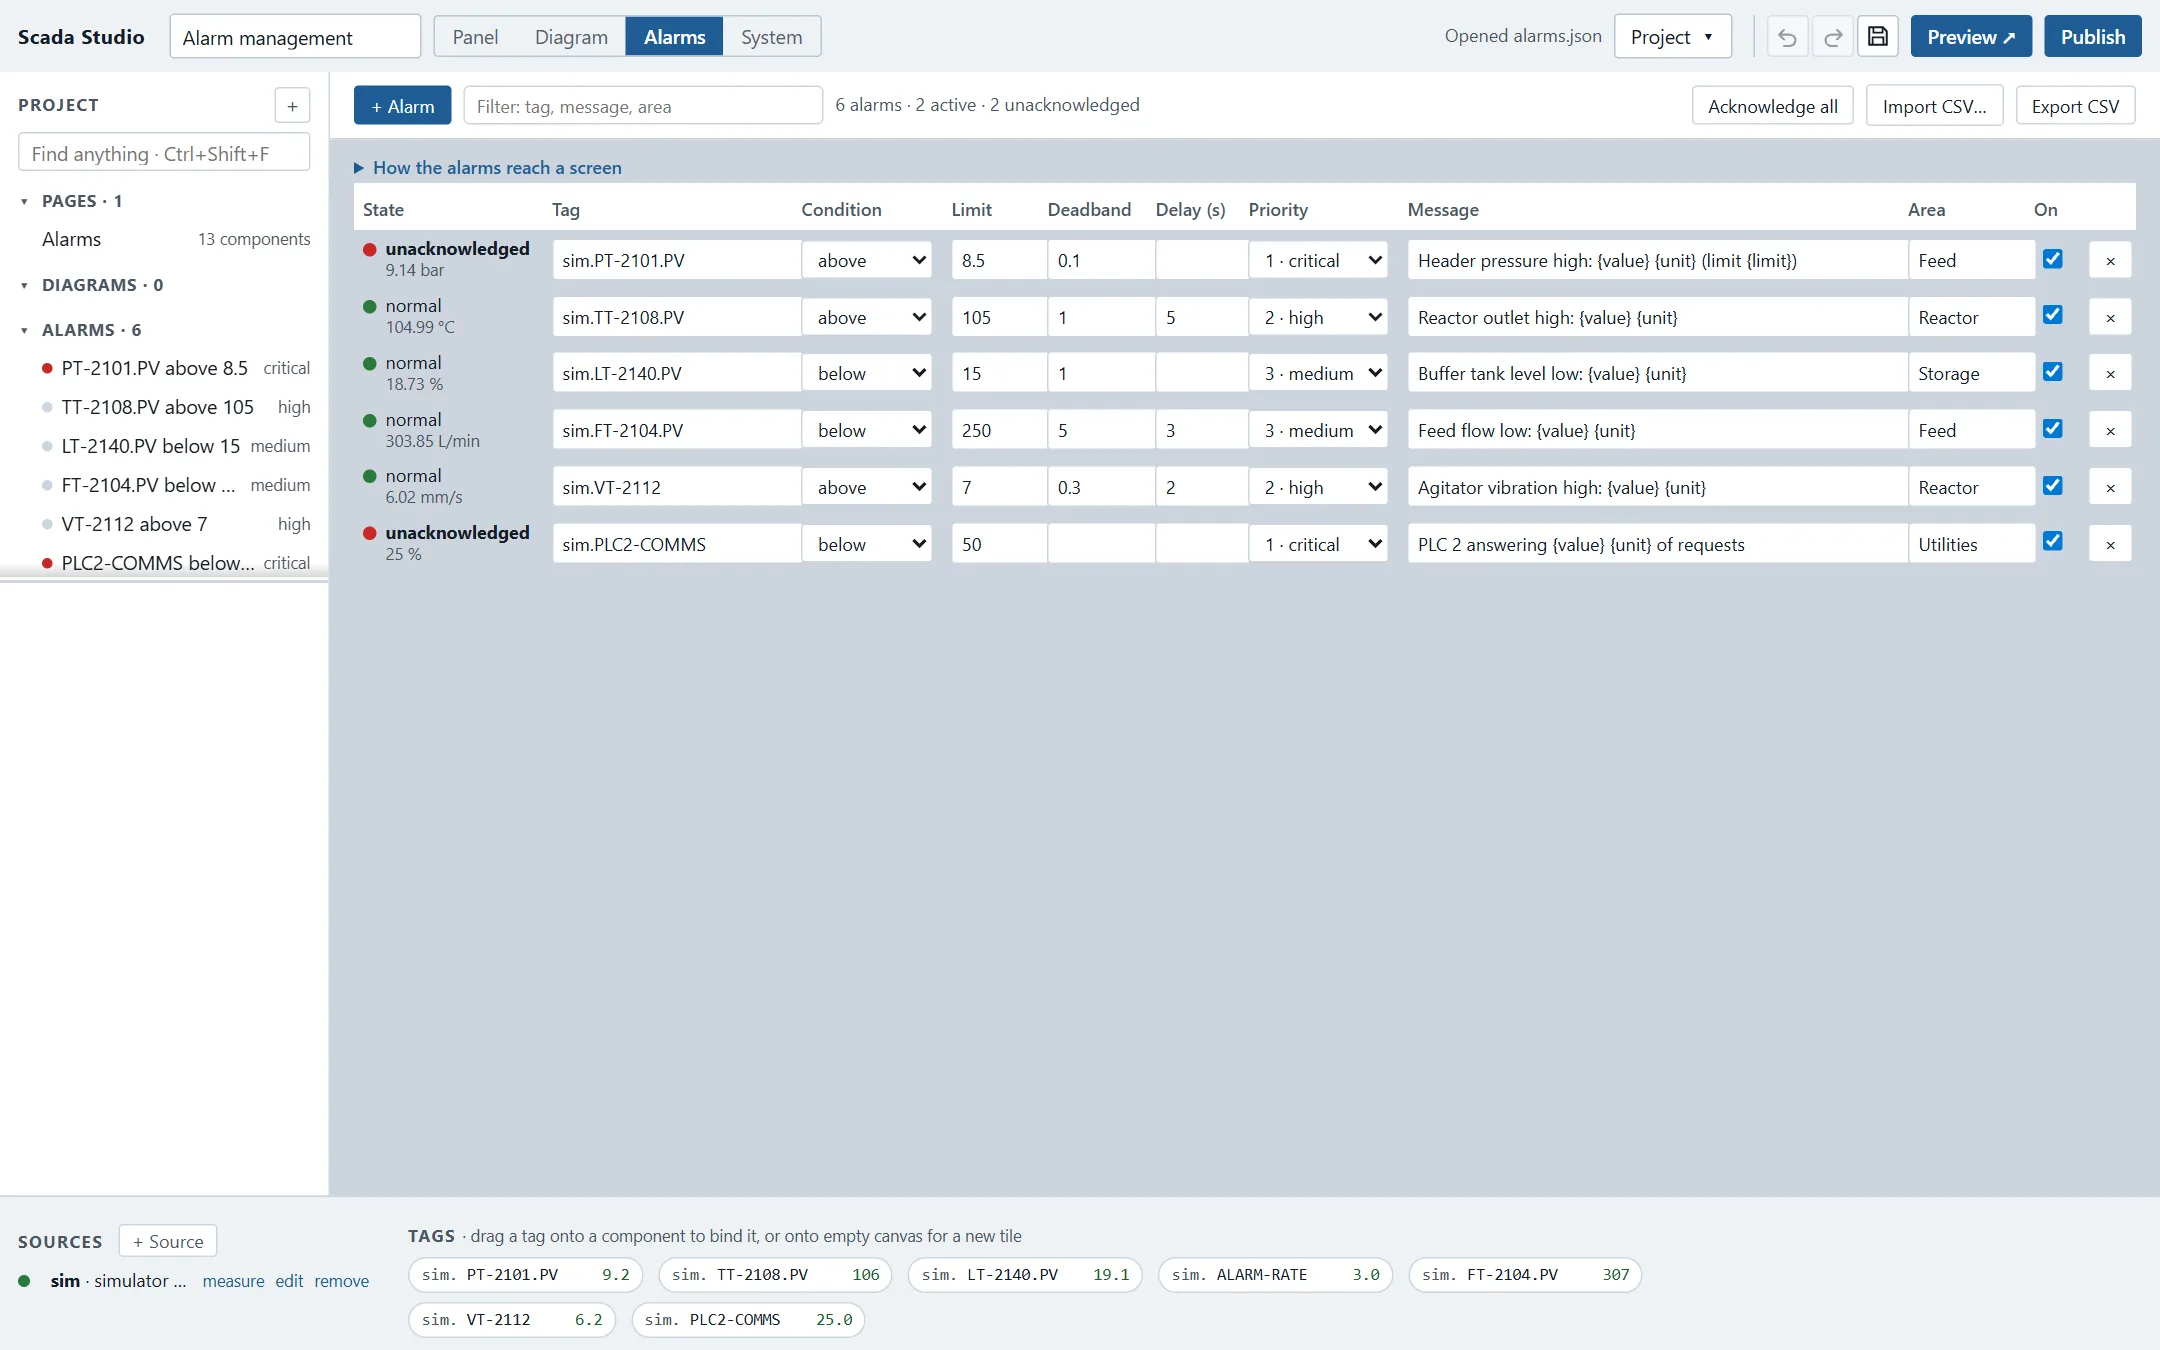This screenshot has width=2160, height=1350.
Task: Delete the sim.VT-2112 alarm row
Action: (x=2110, y=488)
